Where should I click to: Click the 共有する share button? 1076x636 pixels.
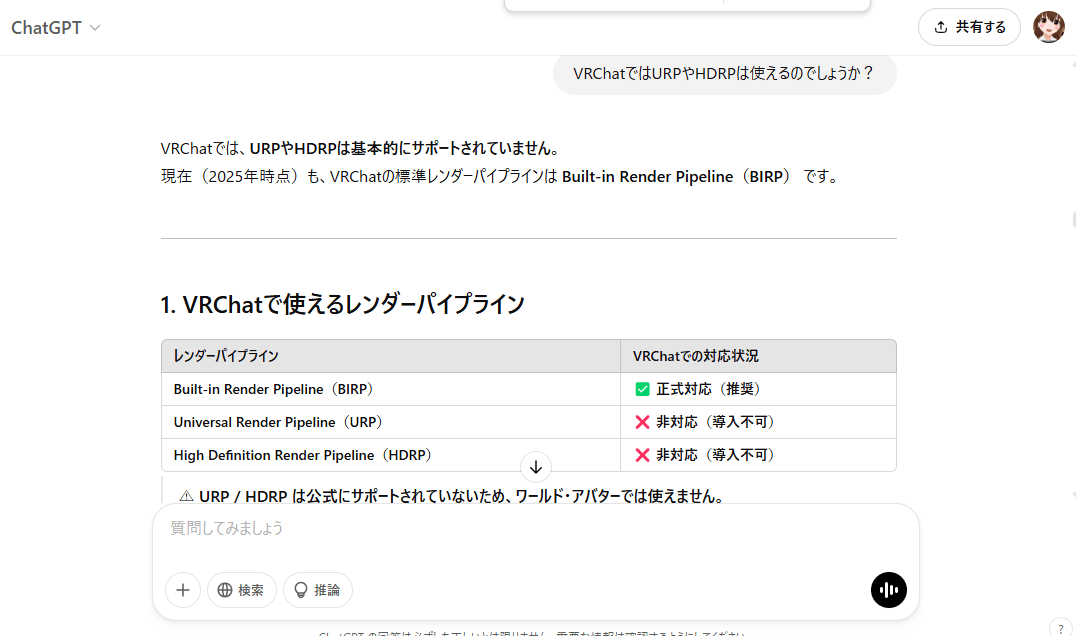(969, 27)
